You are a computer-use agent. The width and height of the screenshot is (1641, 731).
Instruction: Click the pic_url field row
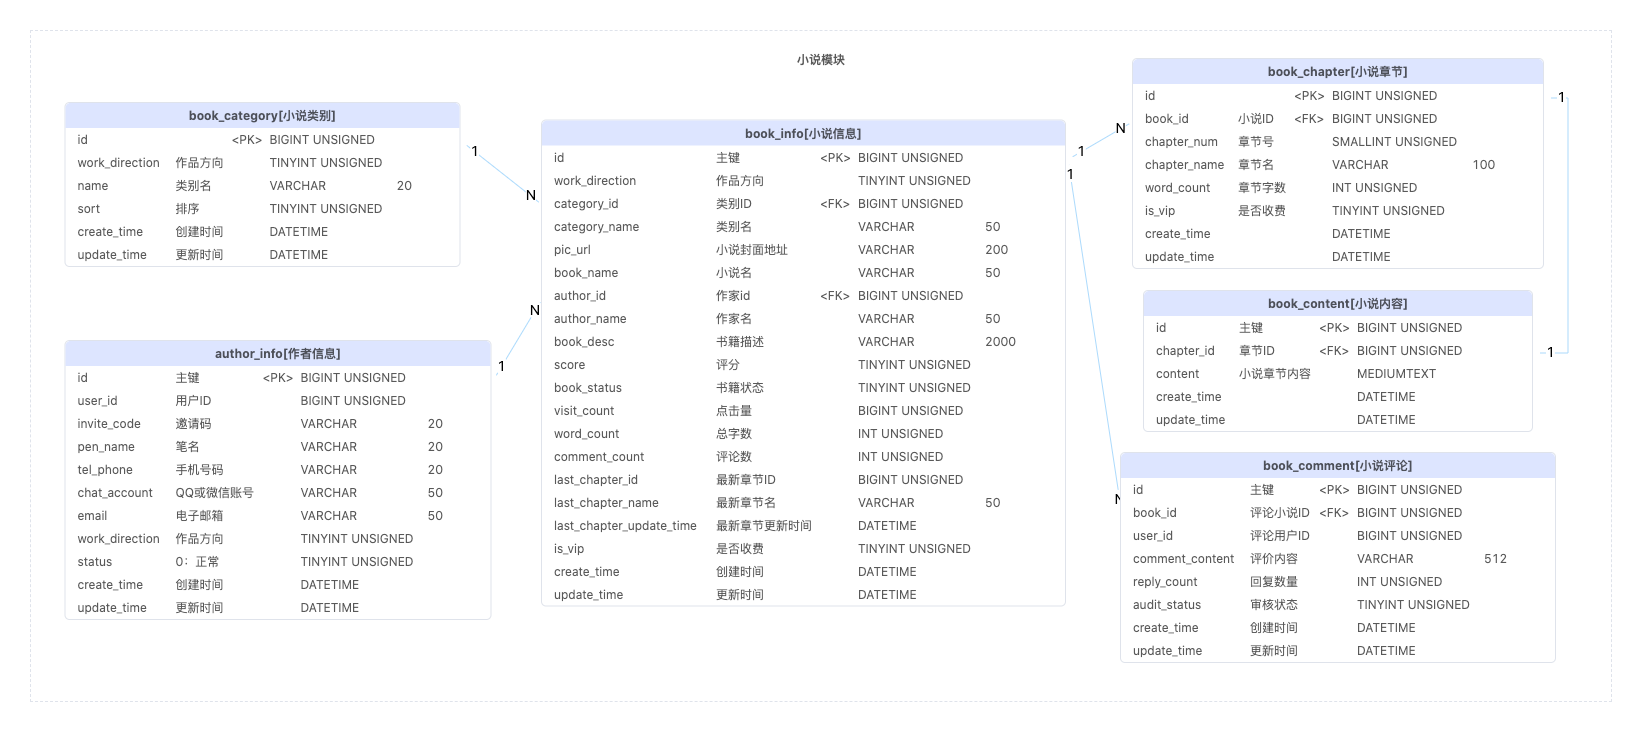tap(803, 250)
